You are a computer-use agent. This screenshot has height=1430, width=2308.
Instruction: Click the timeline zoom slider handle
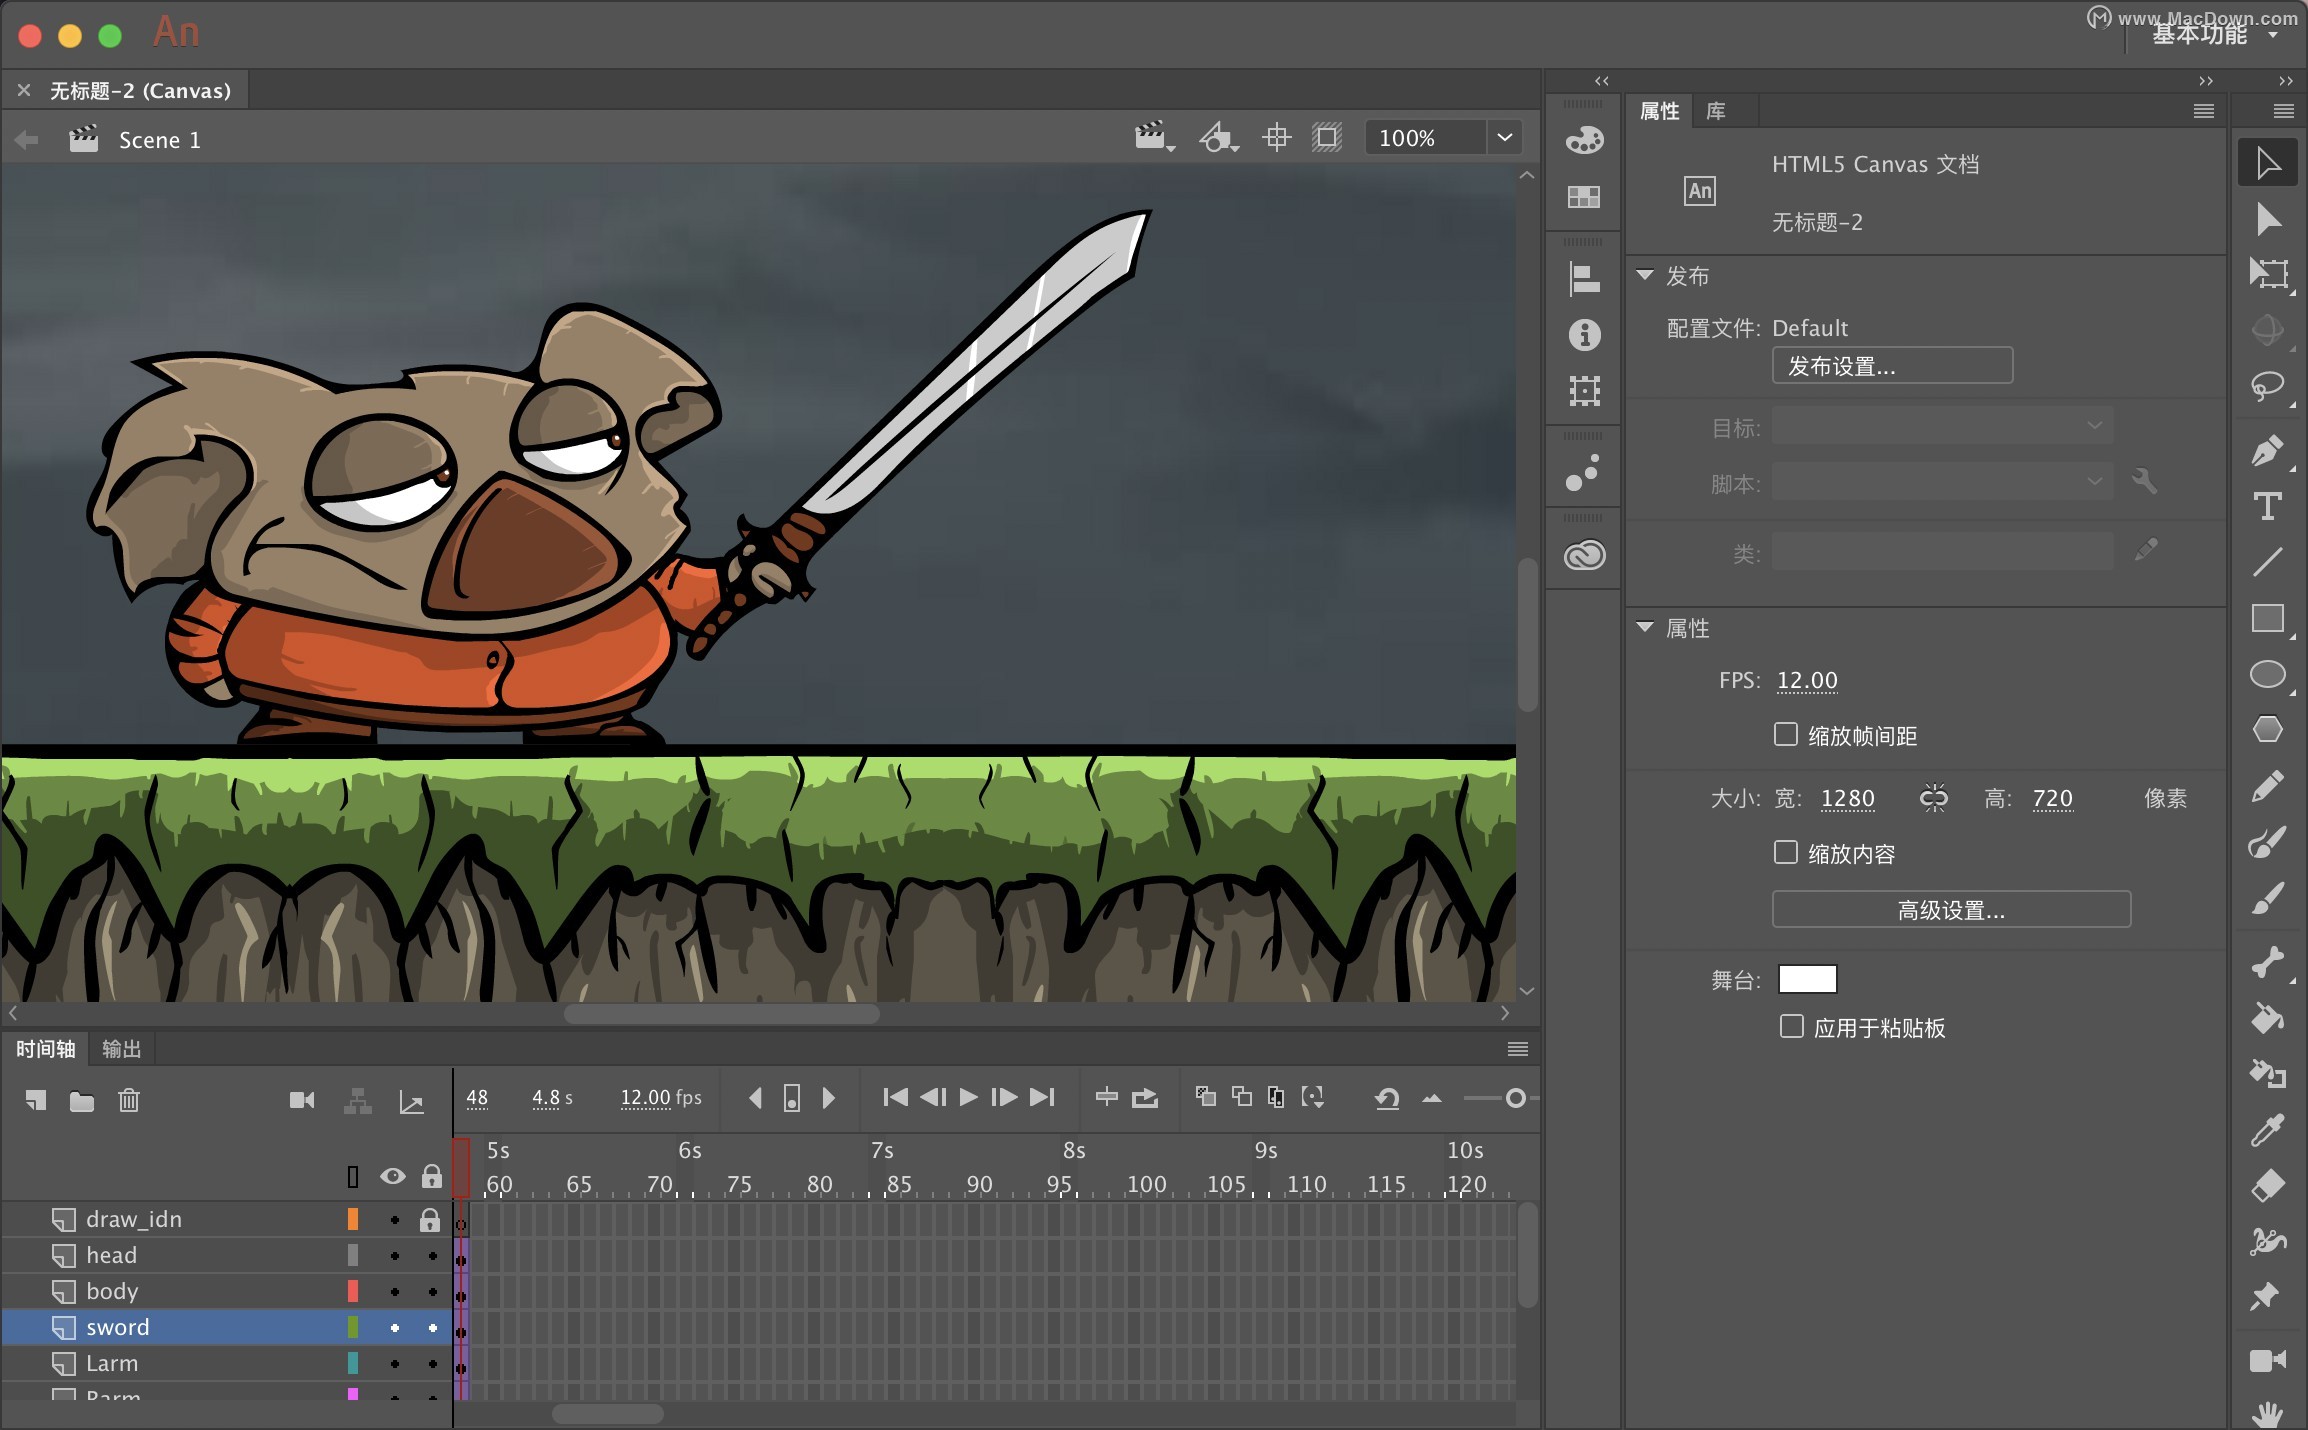pos(1515,1098)
